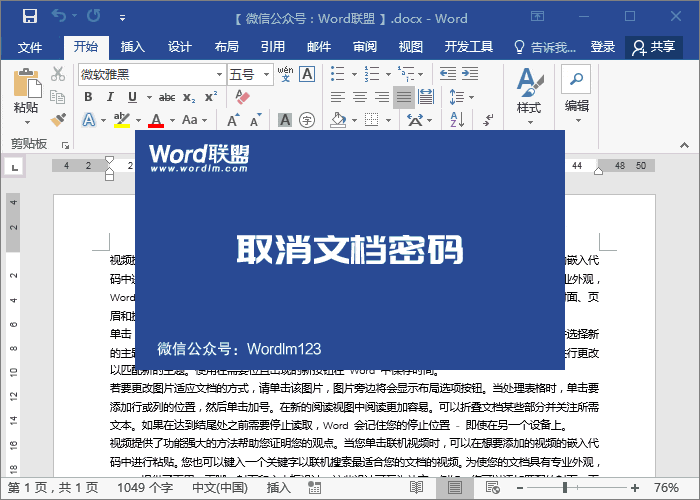Open the 引用 ribbon tab
This screenshot has height=500, width=700.
[273, 46]
